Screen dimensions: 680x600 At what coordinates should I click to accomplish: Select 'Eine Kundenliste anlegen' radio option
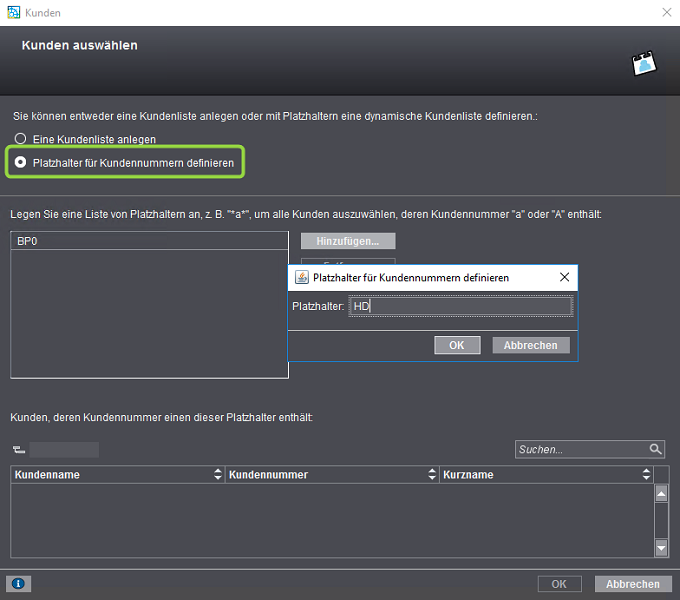[20, 139]
